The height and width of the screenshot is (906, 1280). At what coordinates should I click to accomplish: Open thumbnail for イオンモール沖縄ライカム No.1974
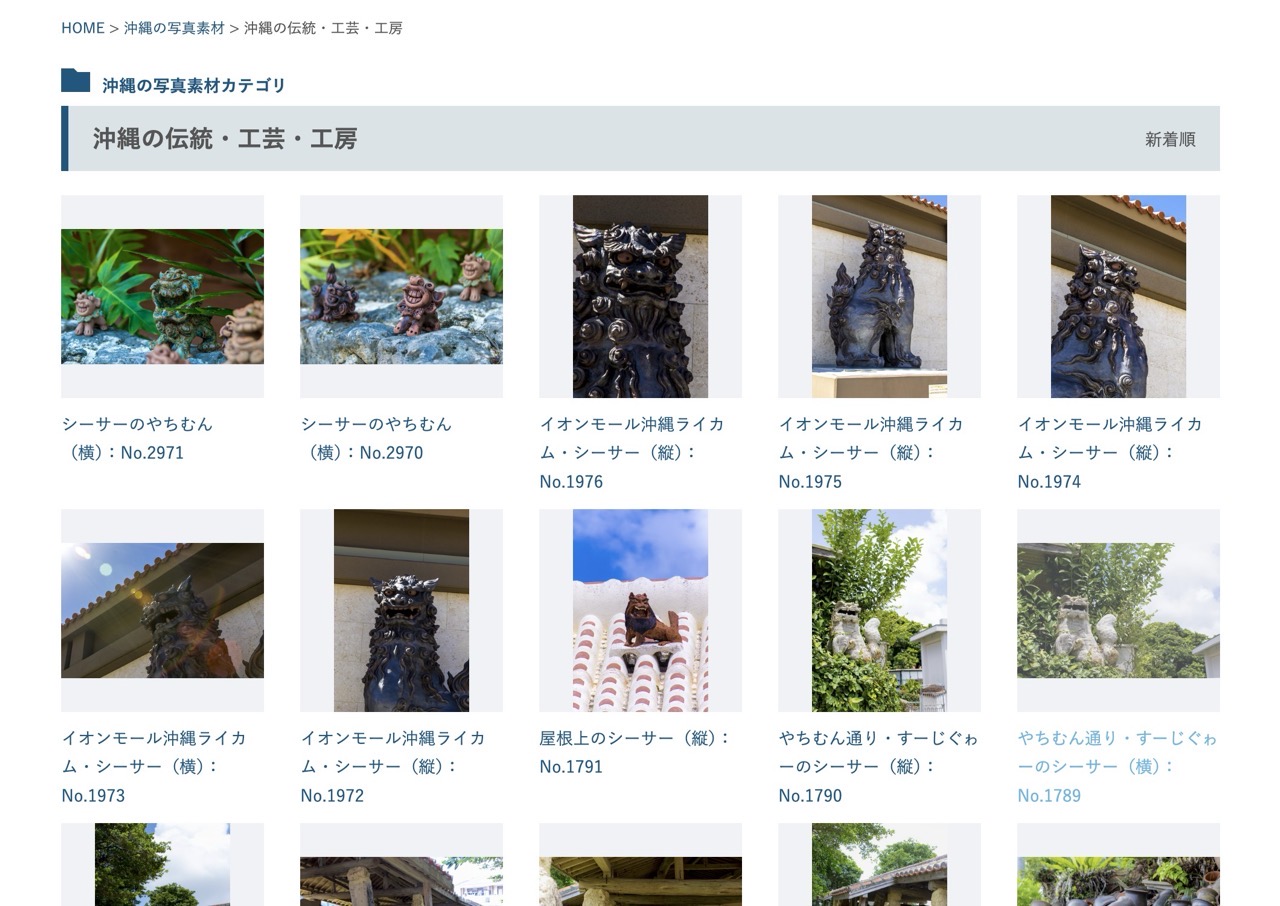tap(1118, 296)
